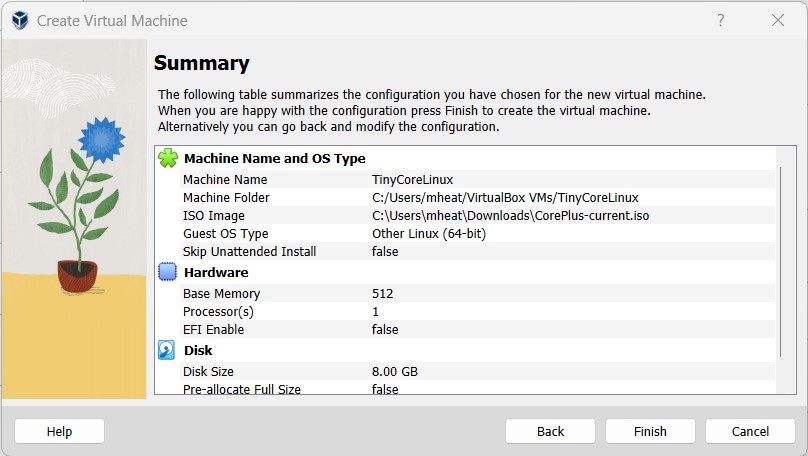Click the false value for Skip Unattended Install
The height and width of the screenshot is (456, 808).
tap(385, 252)
